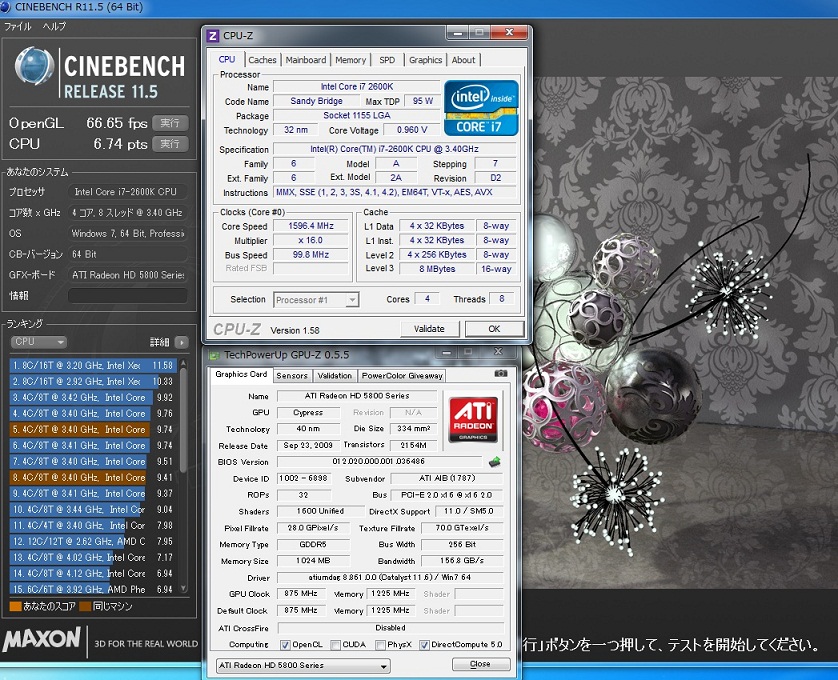Viewport: 838px width, 680px height.
Task: Open the ranking CPU dropdown in Cinebench
Action: tap(38, 342)
